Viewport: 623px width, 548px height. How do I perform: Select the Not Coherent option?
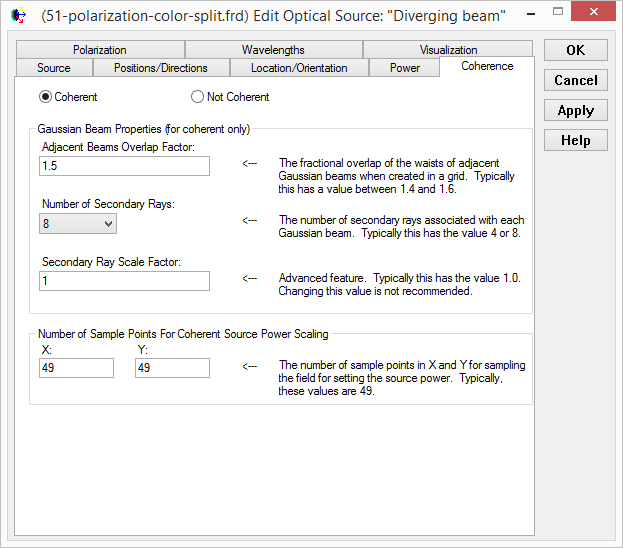tap(197, 97)
